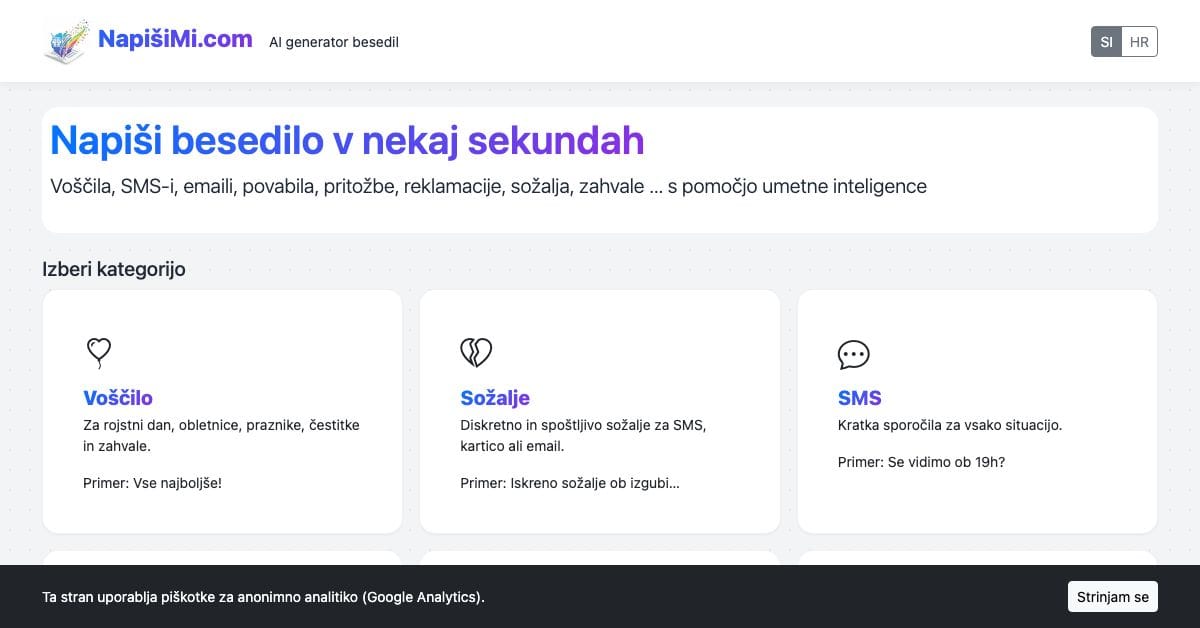Switch language to SI

coord(1107,42)
